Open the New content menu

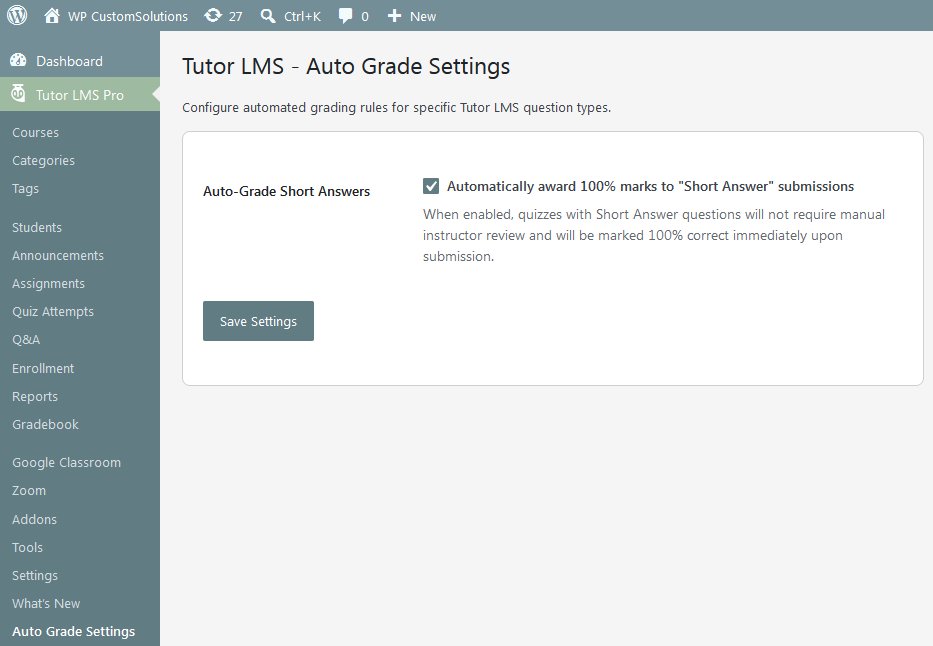423,17
